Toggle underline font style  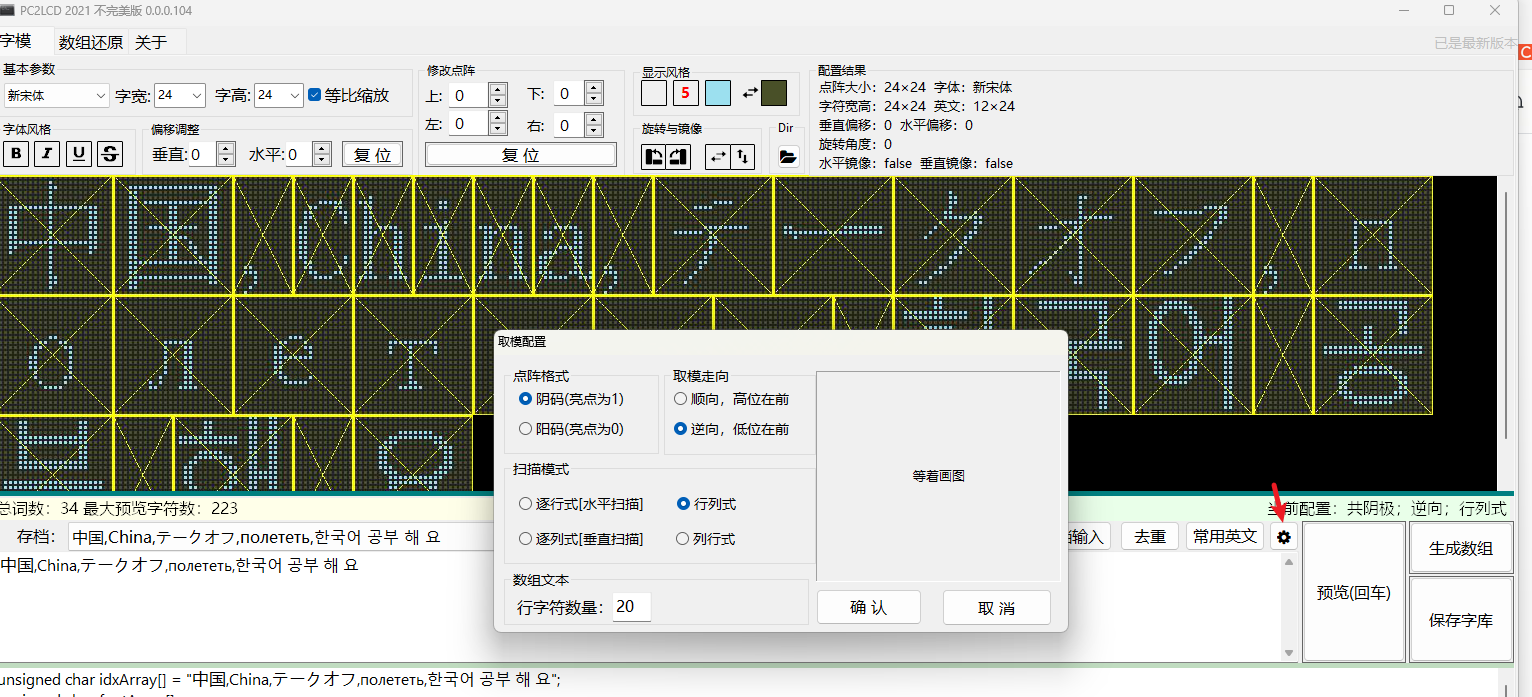point(79,154)
